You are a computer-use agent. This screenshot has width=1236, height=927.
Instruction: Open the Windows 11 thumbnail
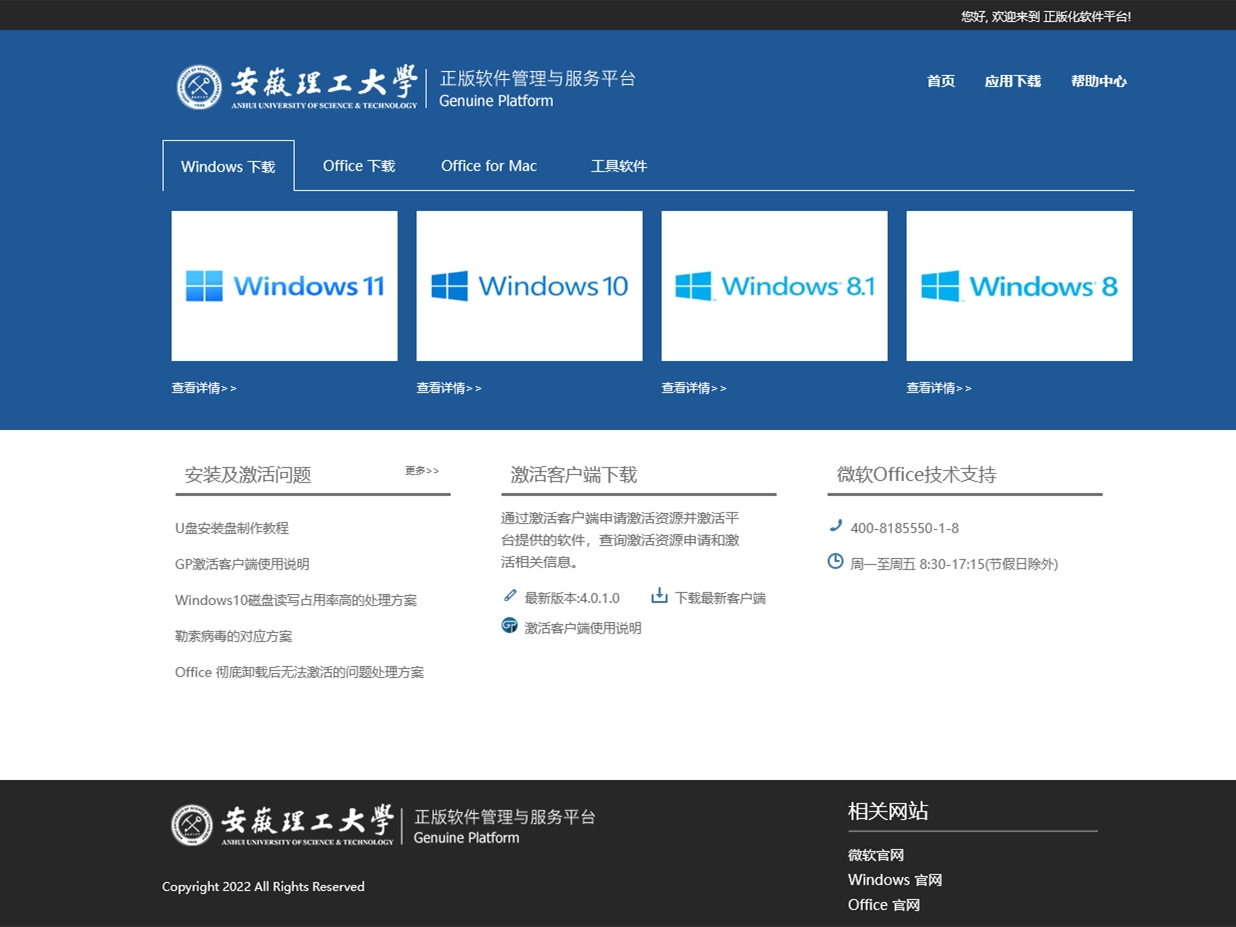(x=284, y=286)
